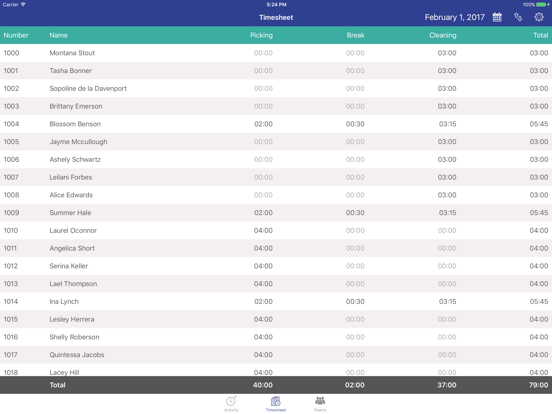
Task: Tap Blossom Benson's Total 05:45
Action: pyautogui.click(x=539, y=124)
